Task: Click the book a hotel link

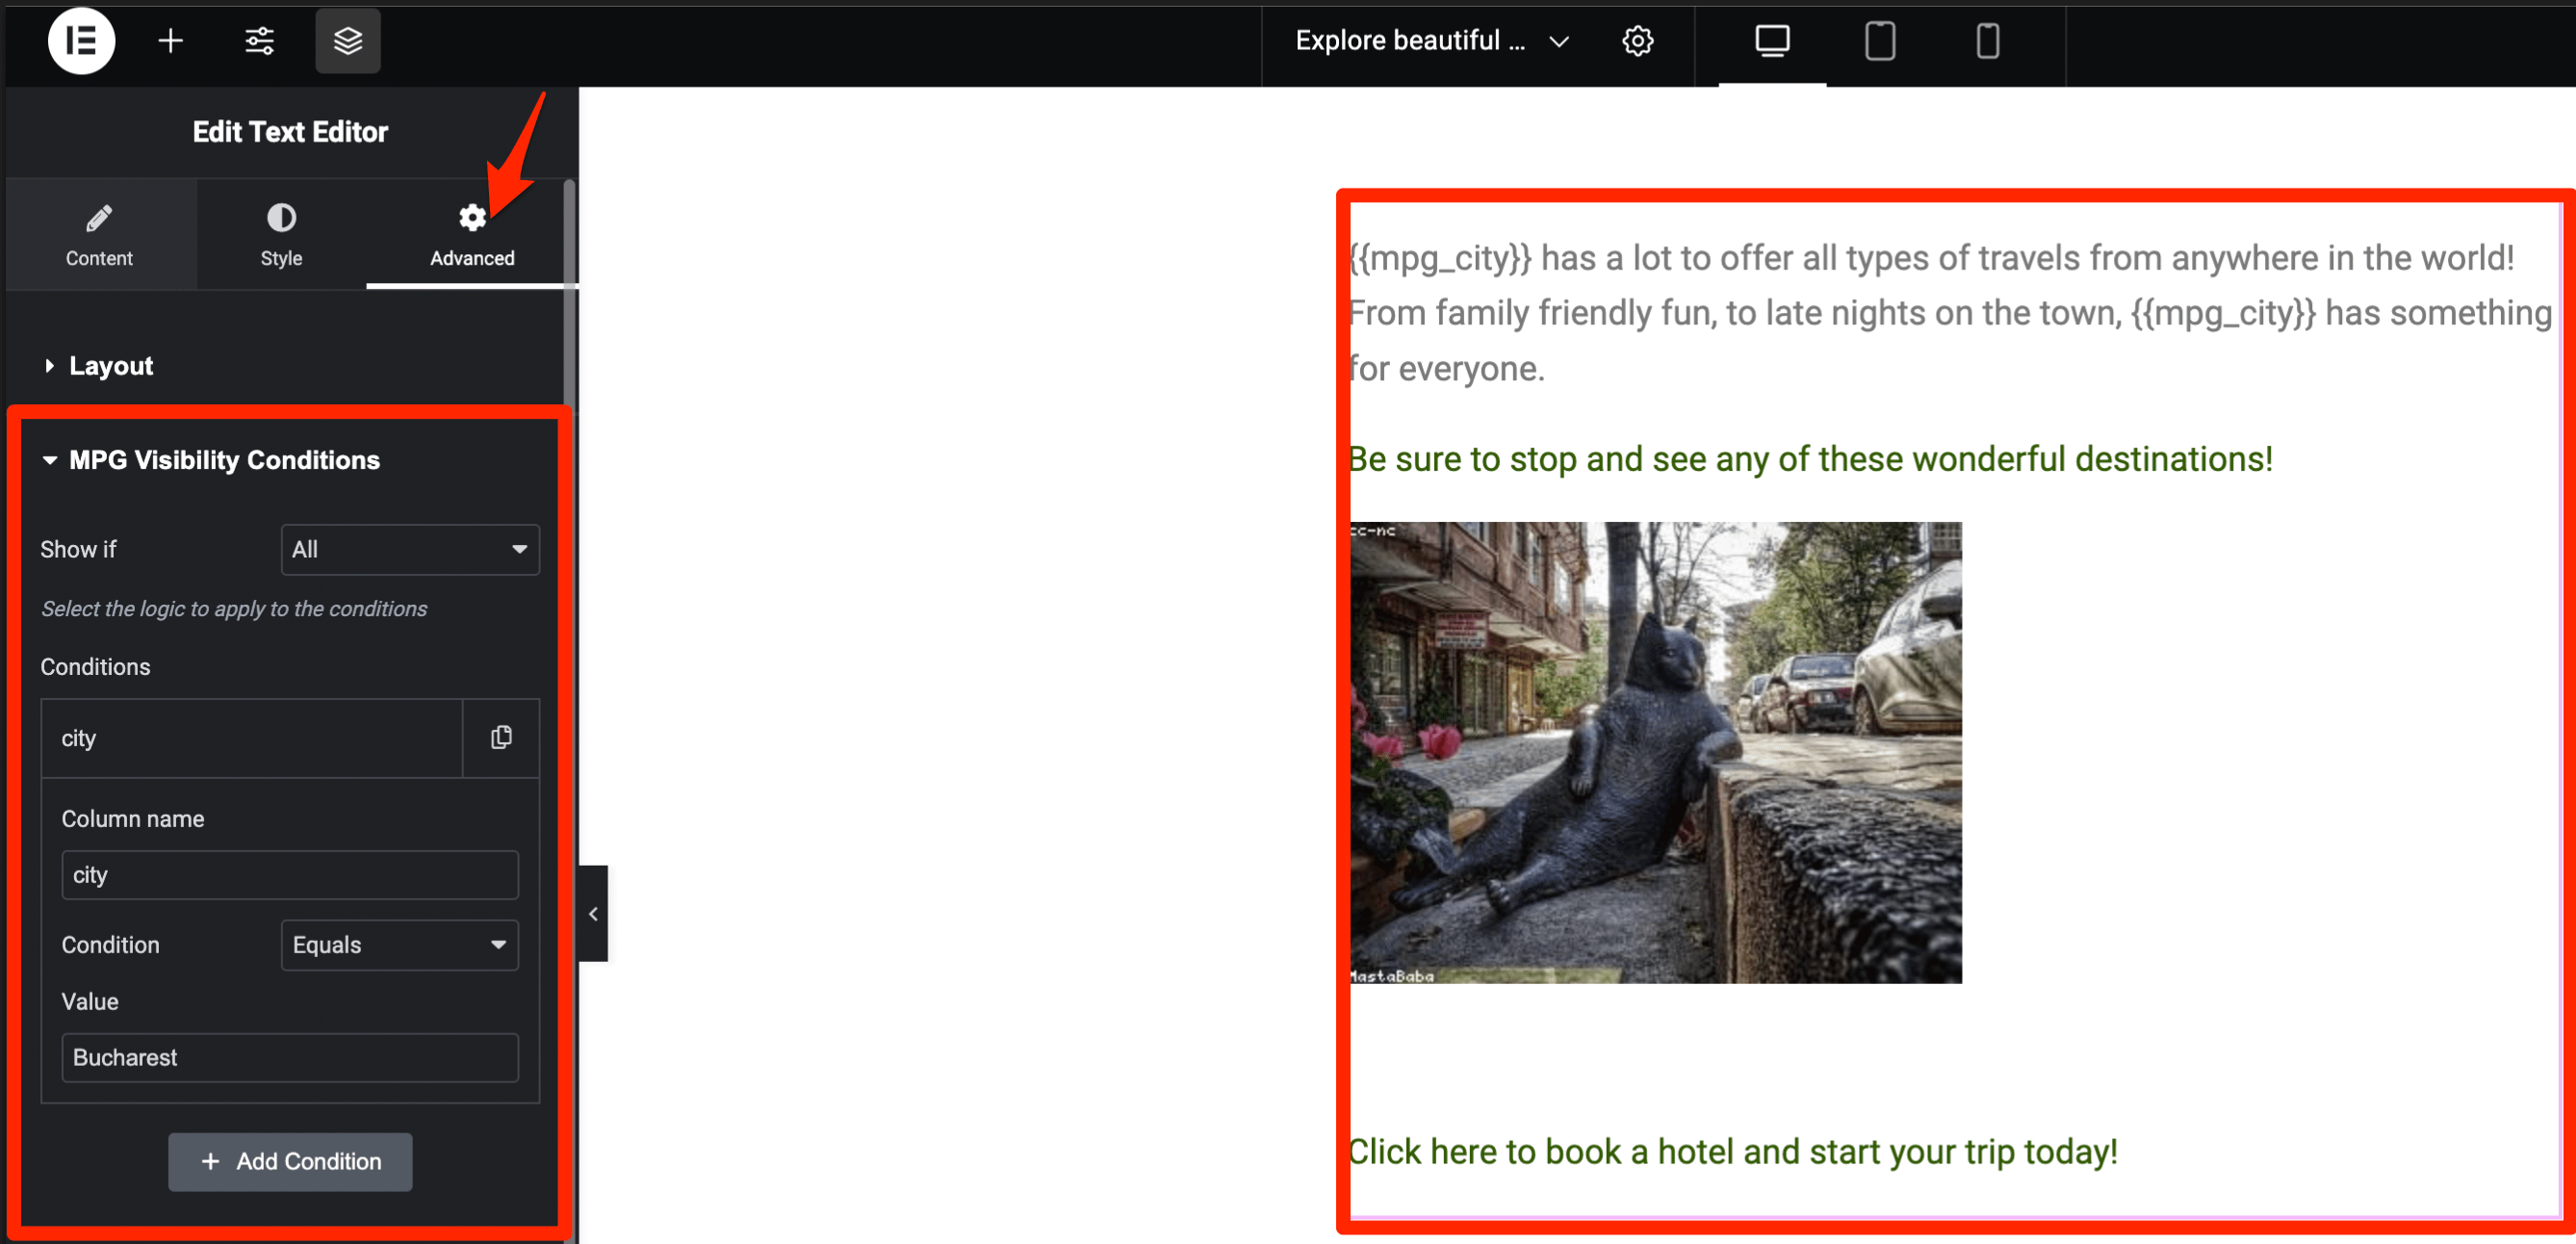Action: pyautogui.click(x=1732, y=1151)
